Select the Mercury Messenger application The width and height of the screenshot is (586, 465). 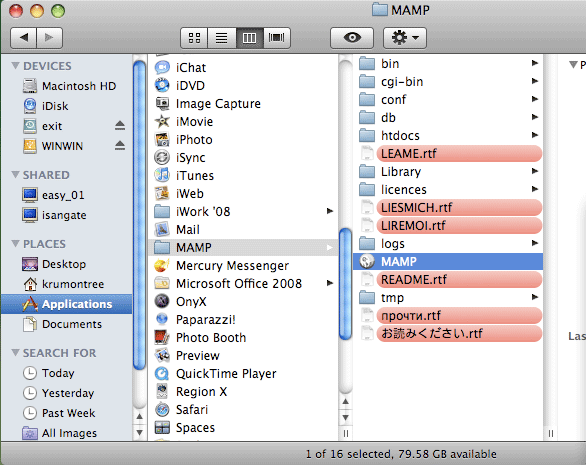pyautogui.click(x=243, y=265)
